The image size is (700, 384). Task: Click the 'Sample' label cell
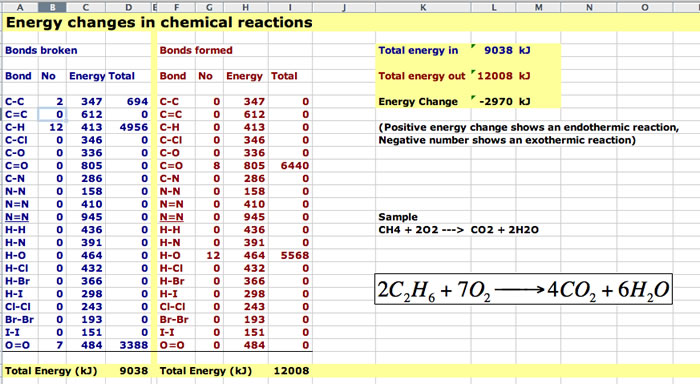398,217
